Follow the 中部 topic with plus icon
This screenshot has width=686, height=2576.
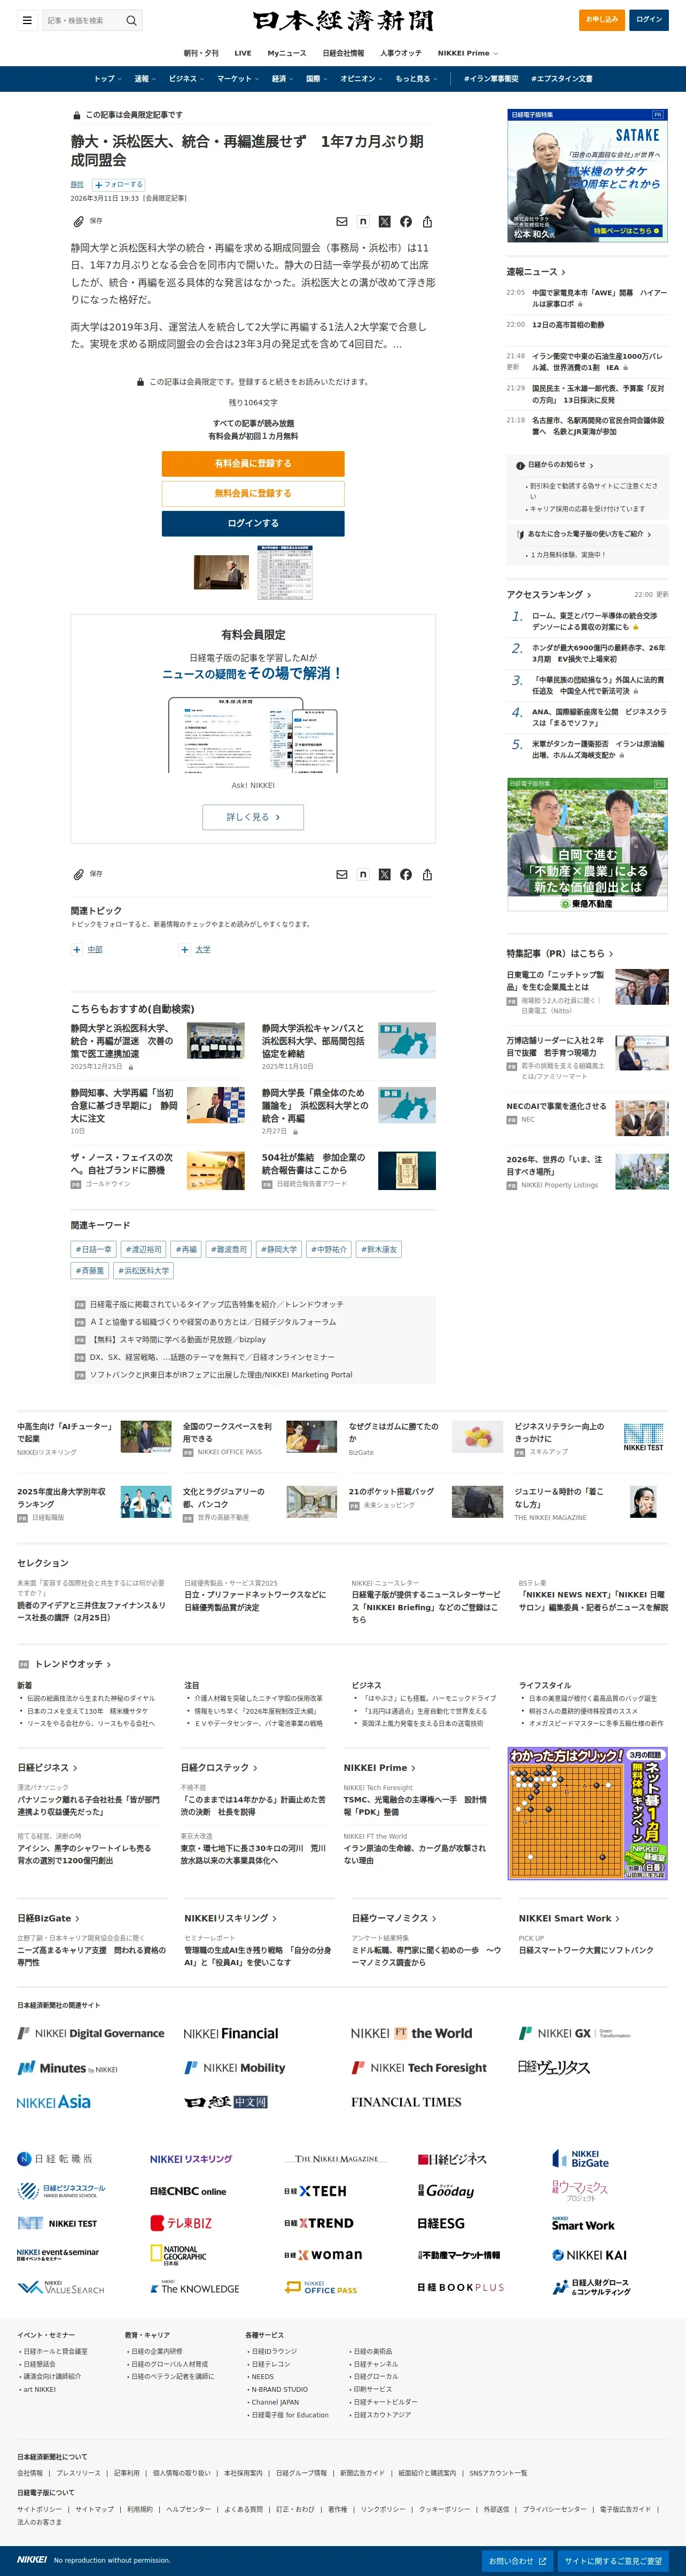(x=77, y=950)
